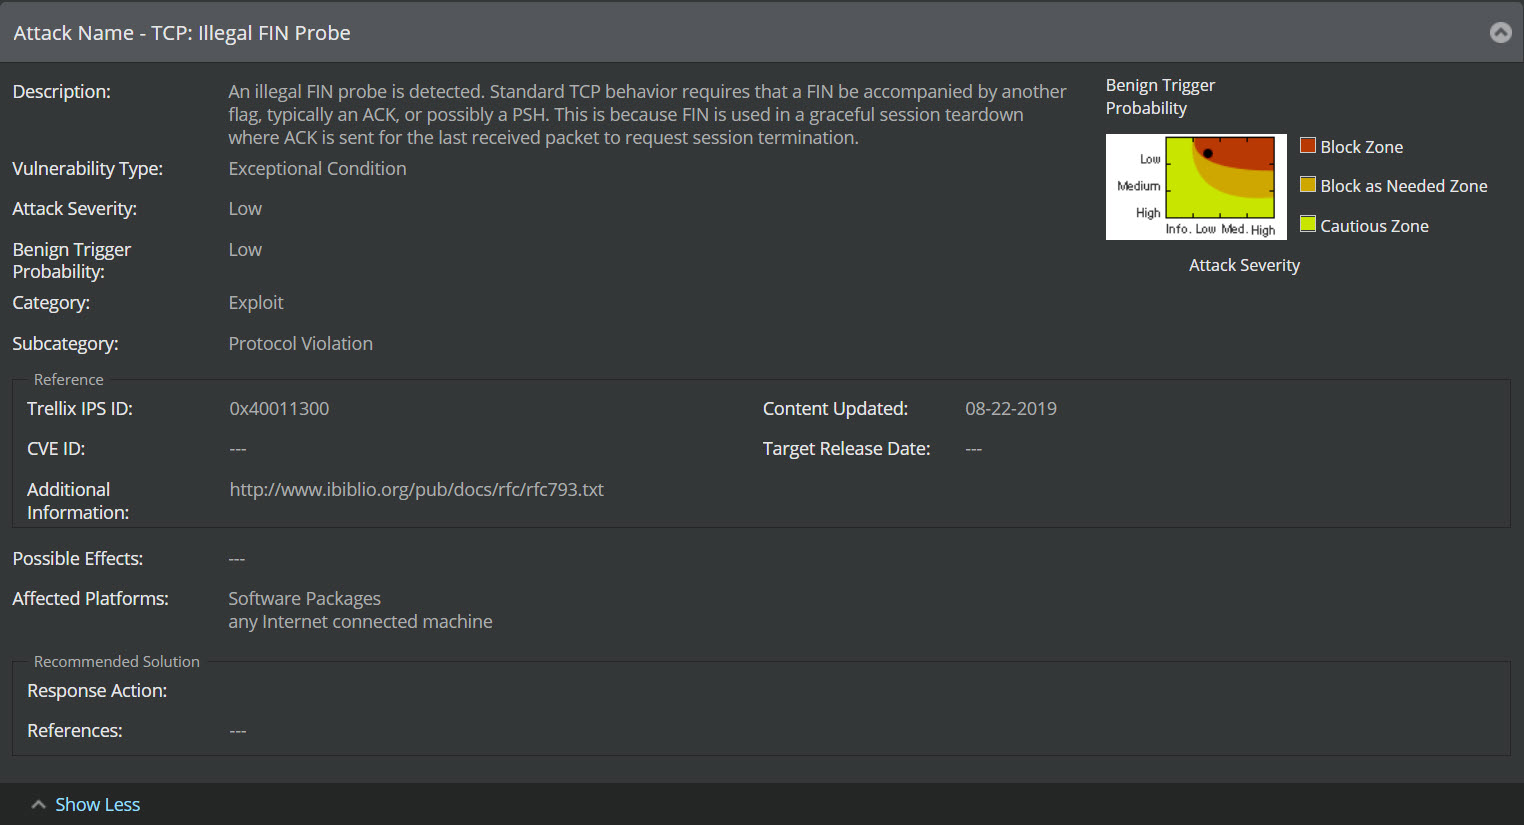Select the Trellix IPS ID value 0x40011300
The height and width of the screenshot is (825, 1524).
(279, 409)
